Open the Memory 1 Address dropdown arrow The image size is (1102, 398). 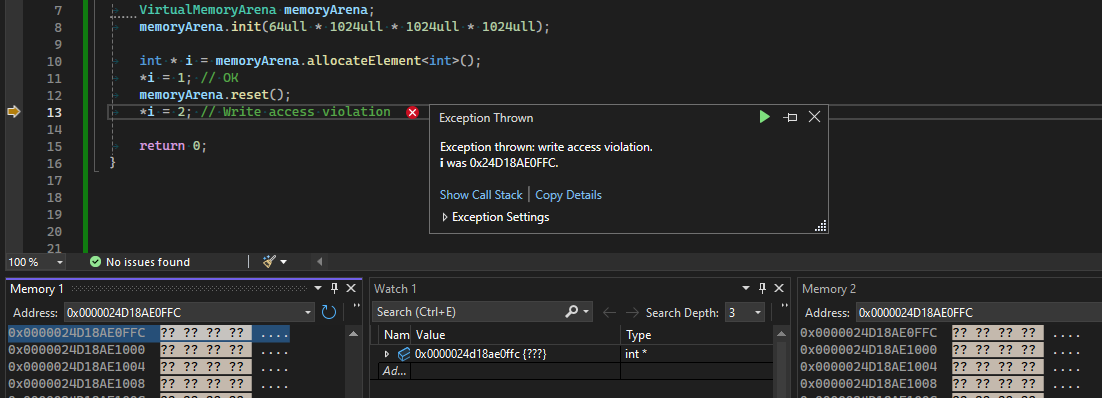click(309, 313)
